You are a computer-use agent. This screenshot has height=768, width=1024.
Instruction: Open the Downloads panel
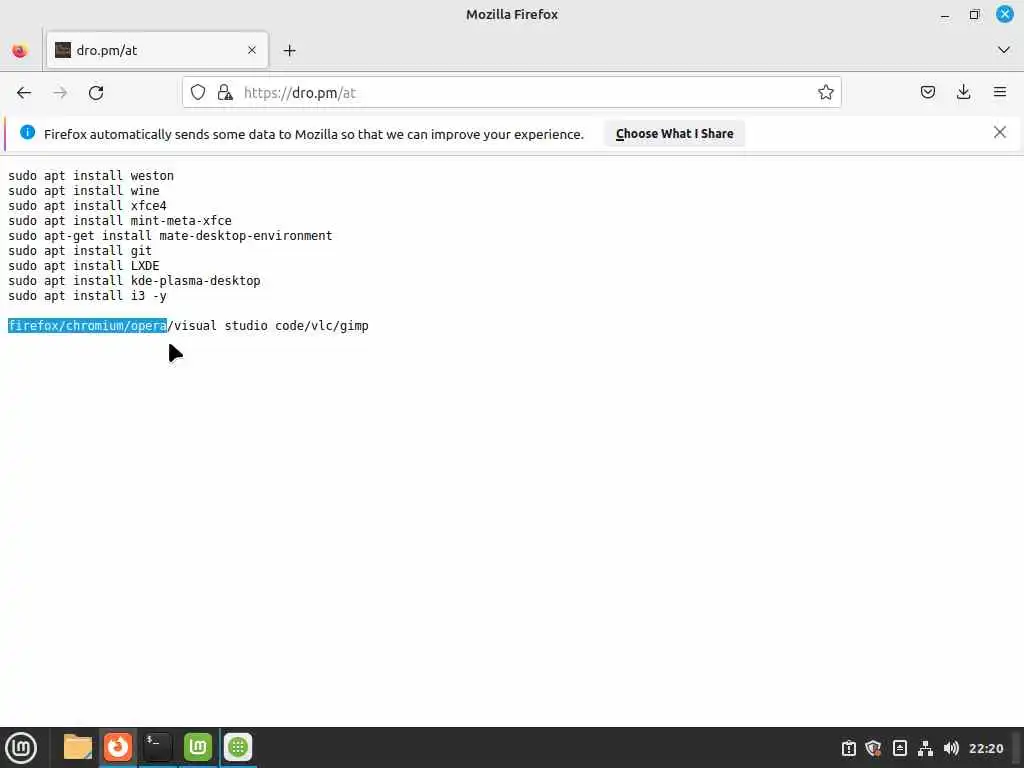[x=963, y=92]
